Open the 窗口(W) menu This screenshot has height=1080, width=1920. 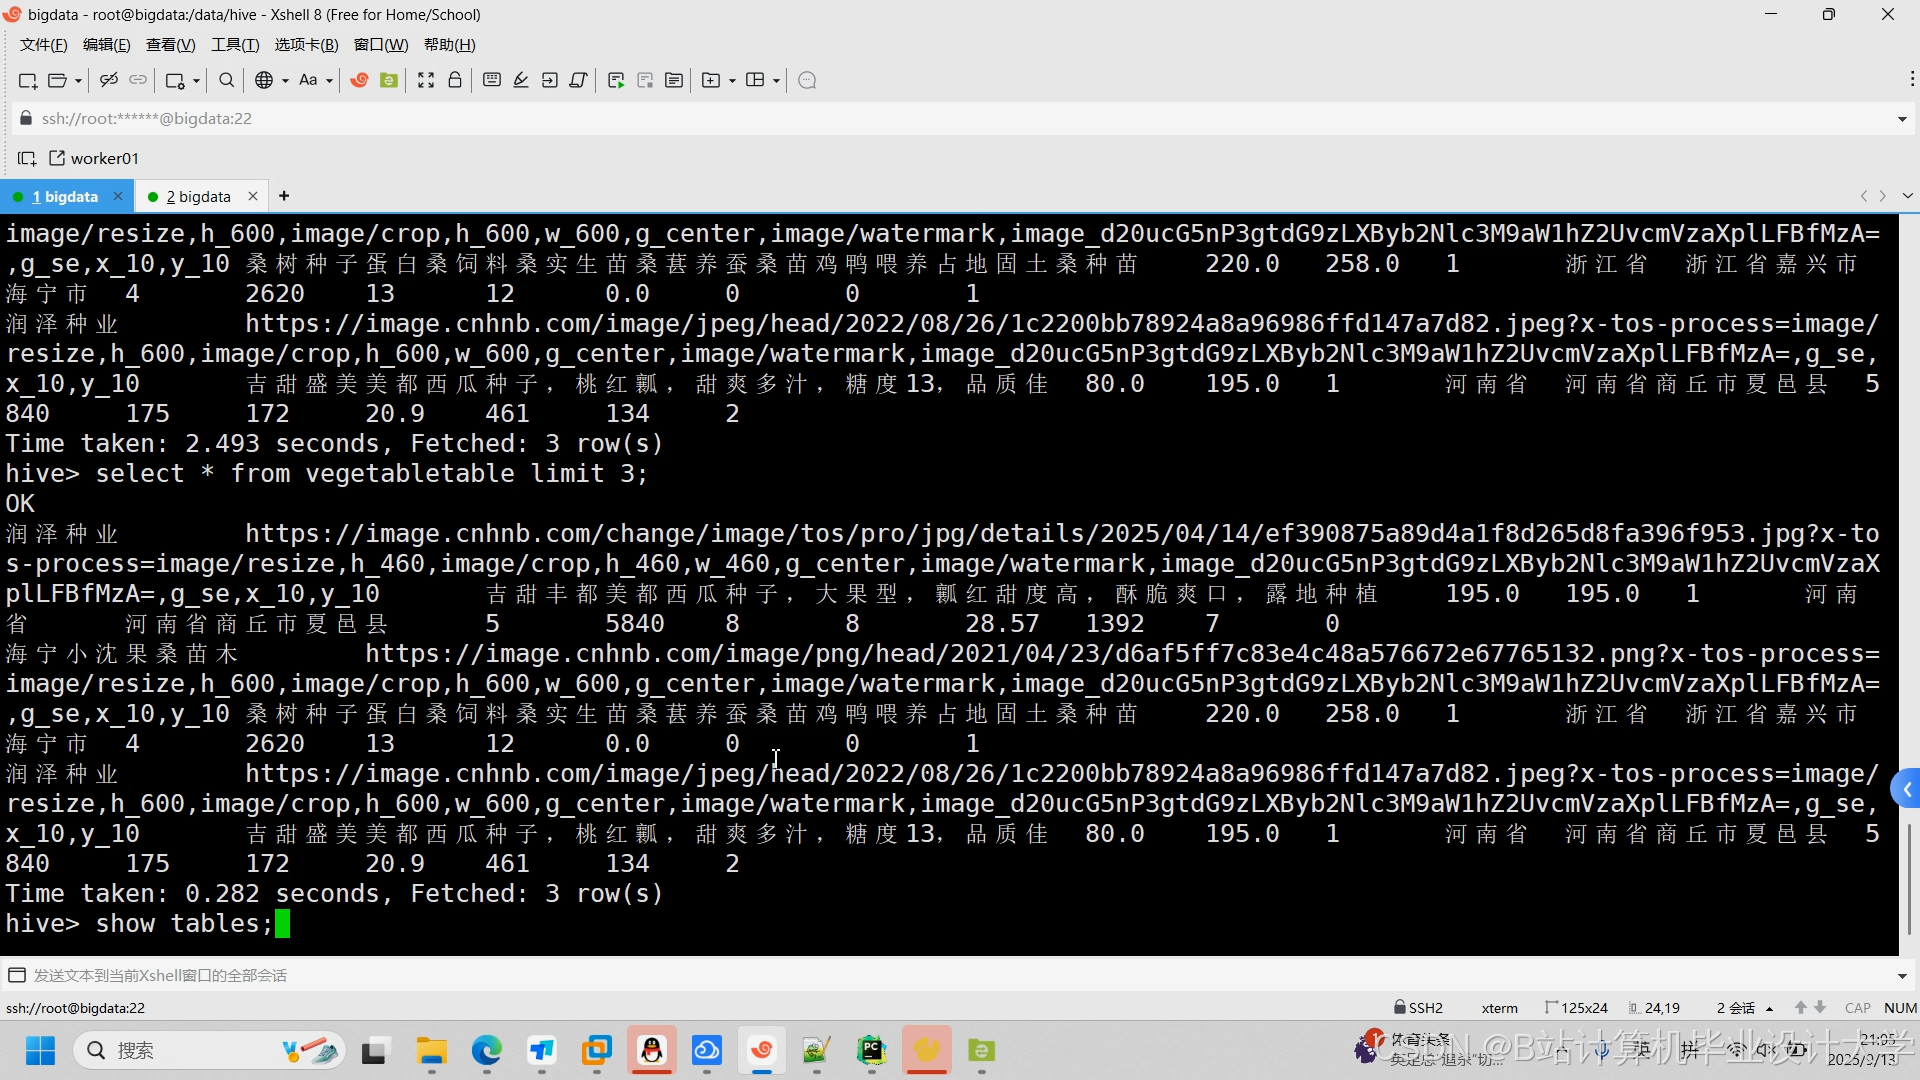380,44
